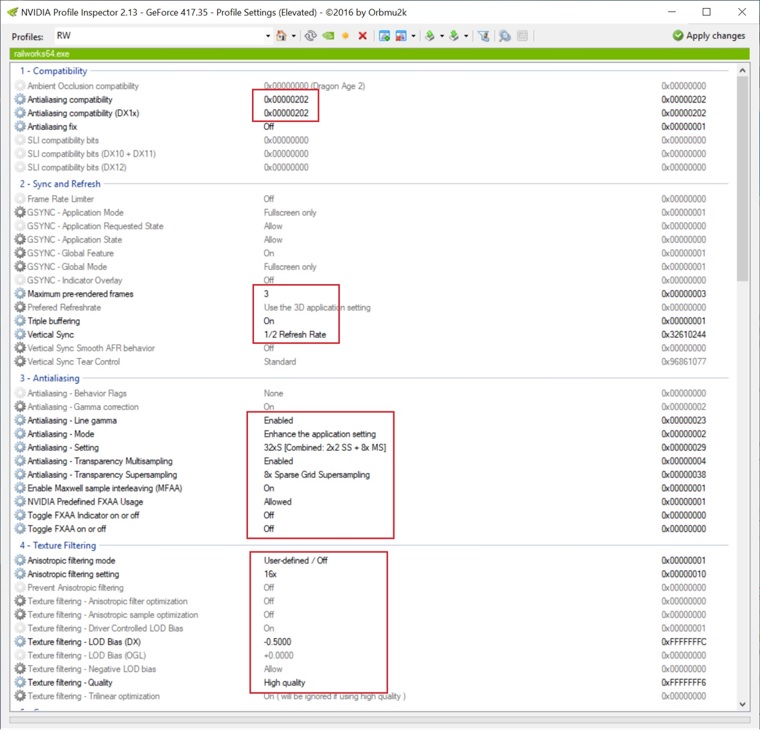Select the Ambient Occlusion compatibility row
760x730 pixels.
[x=370, y=86]
